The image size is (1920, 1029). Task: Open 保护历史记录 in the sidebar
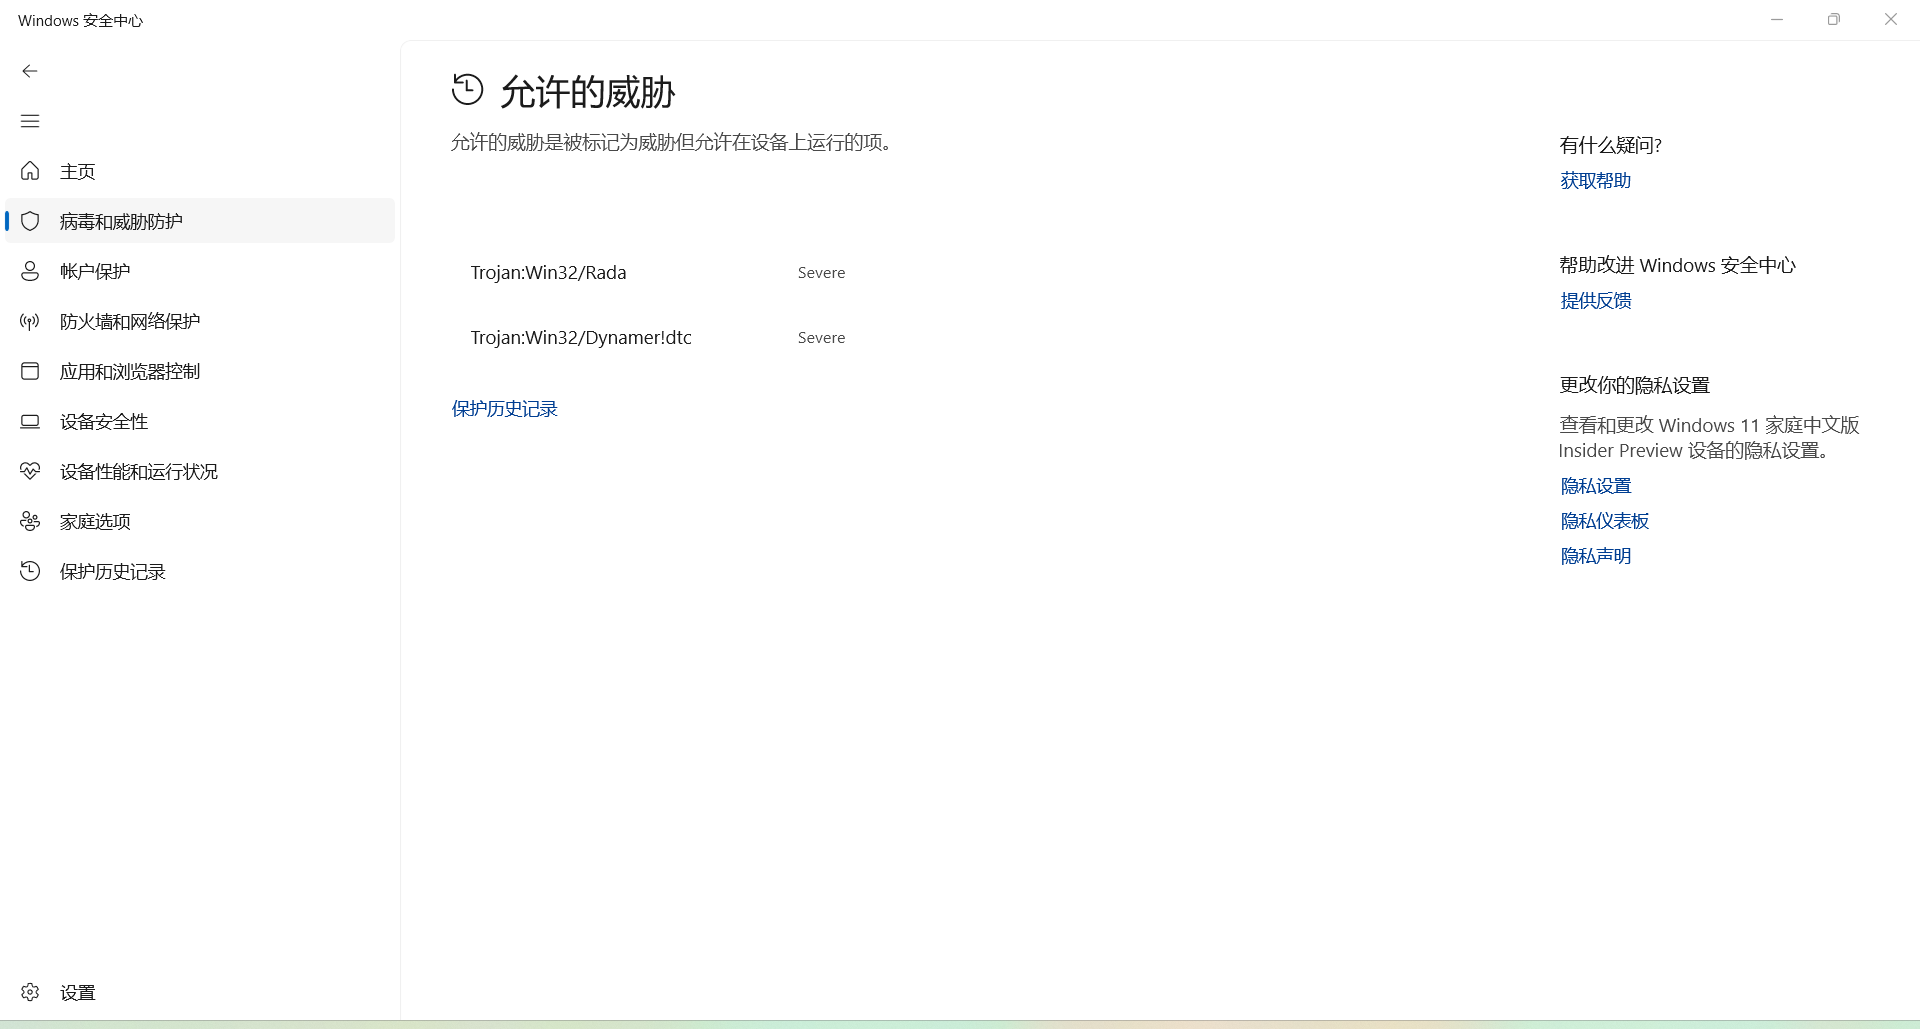tap(200, 571)
